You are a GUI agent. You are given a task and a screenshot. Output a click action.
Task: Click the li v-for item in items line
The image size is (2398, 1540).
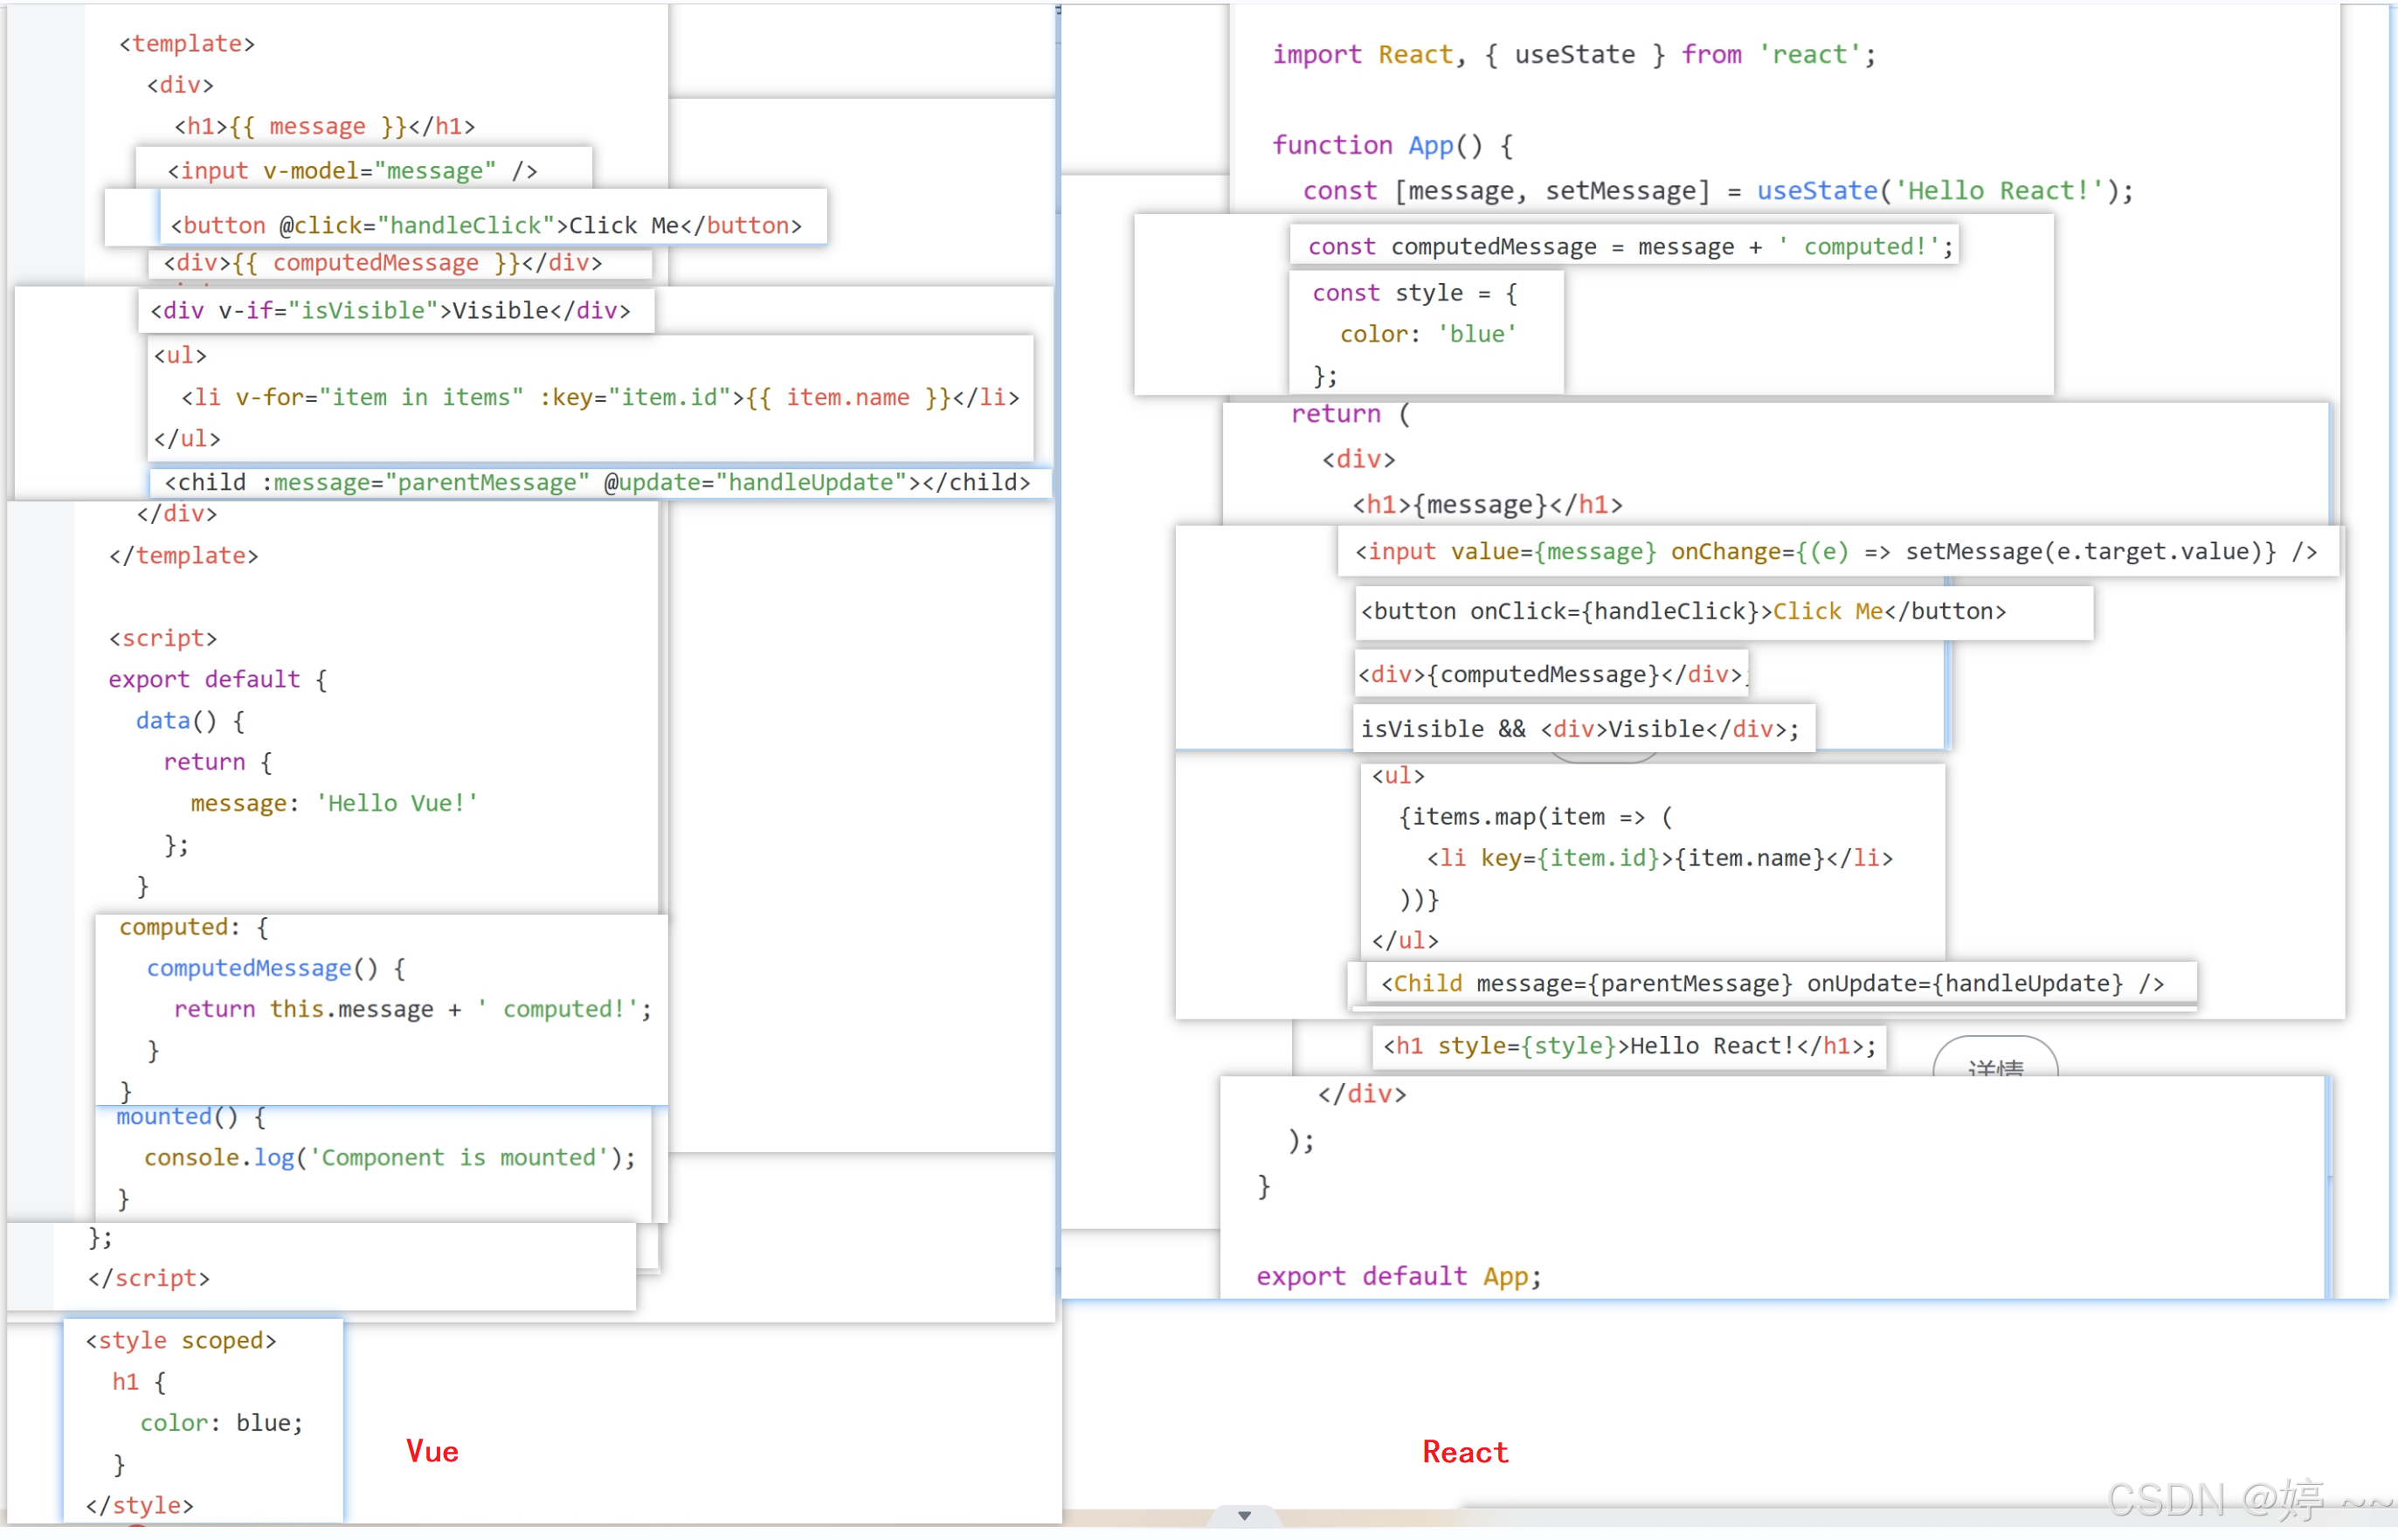(600, 398)
